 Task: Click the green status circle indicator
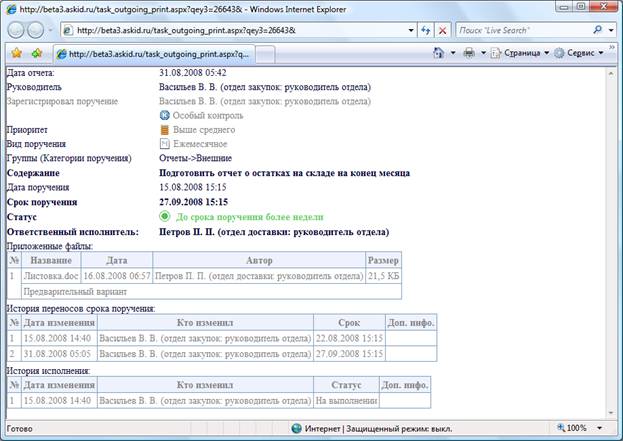[x=164, y=217]
